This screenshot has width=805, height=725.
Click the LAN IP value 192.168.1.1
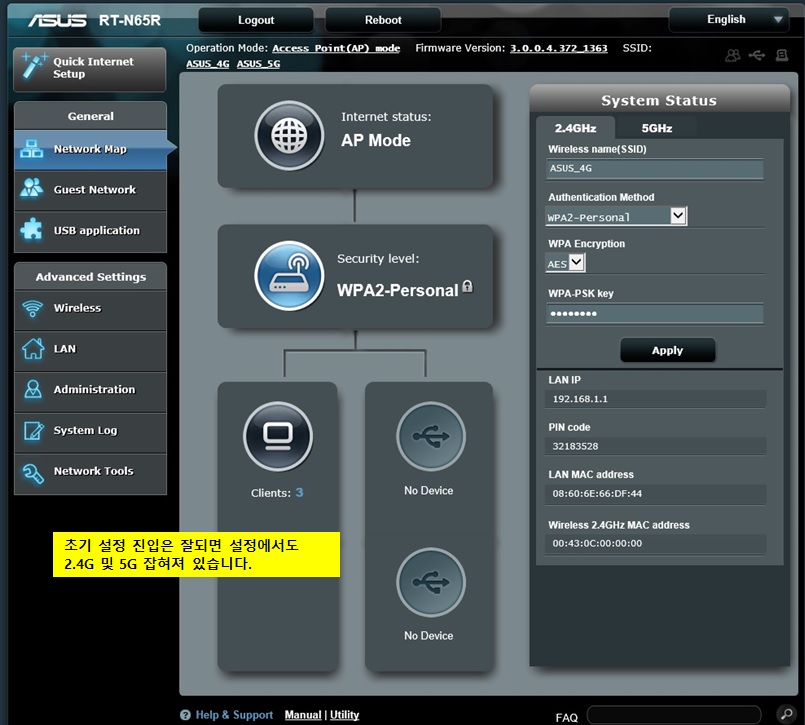580,399
